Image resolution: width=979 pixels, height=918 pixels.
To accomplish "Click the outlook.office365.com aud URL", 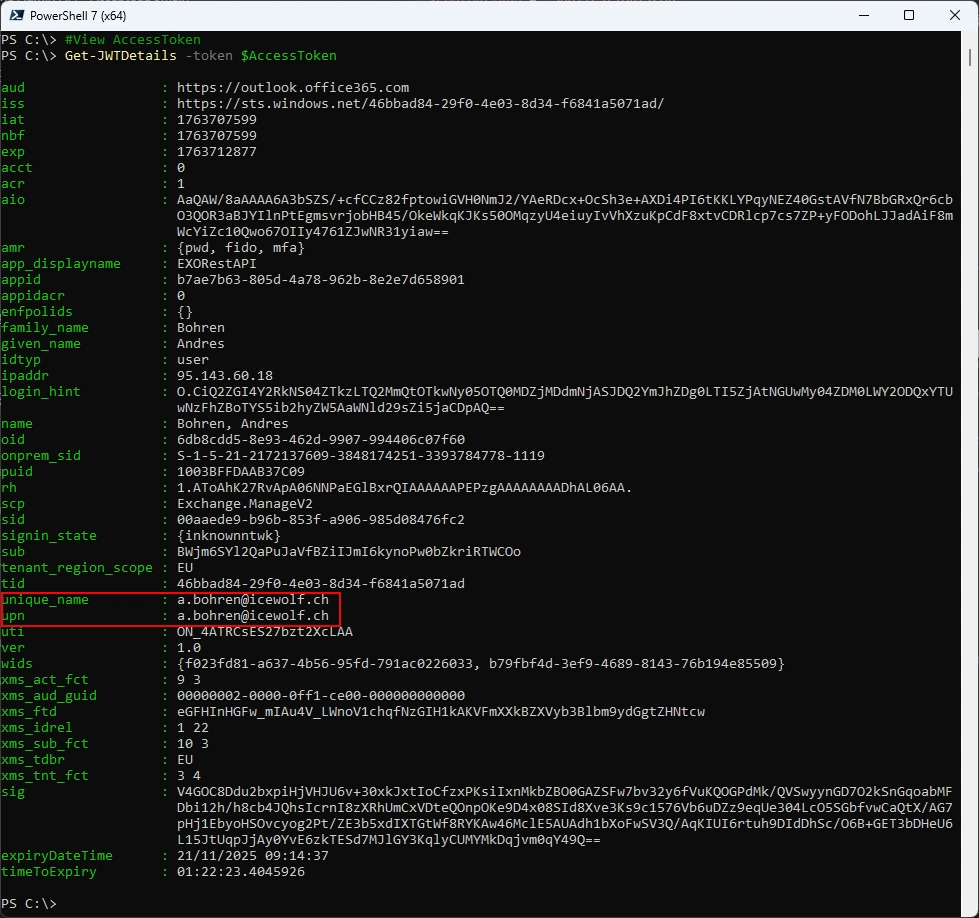I will (293, 88).
